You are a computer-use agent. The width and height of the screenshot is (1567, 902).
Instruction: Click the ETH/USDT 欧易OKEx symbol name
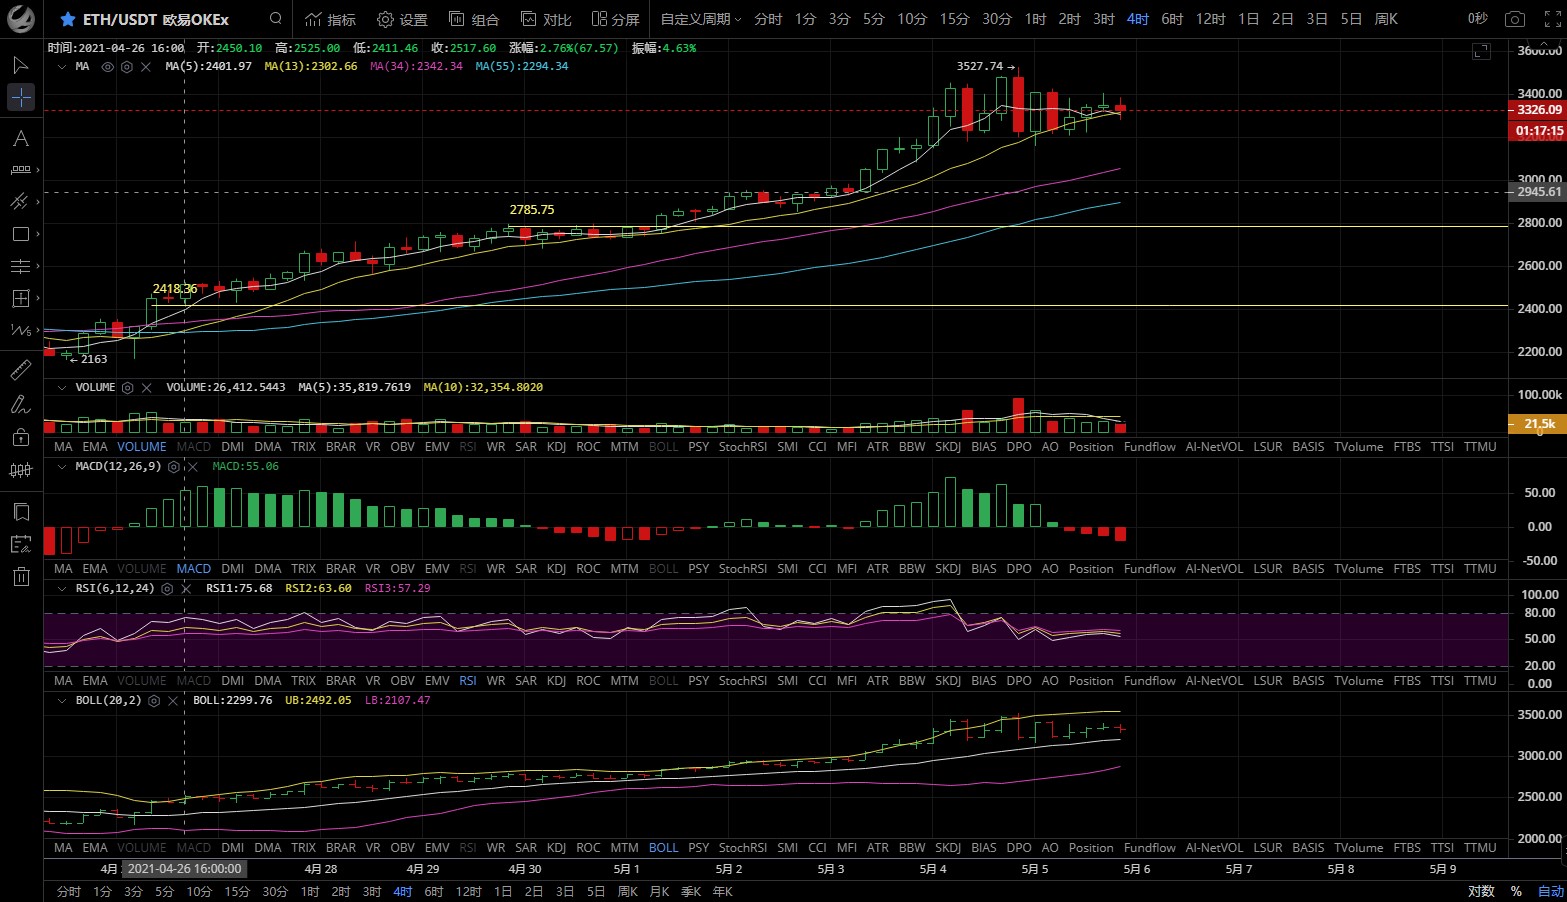point(156,19)
